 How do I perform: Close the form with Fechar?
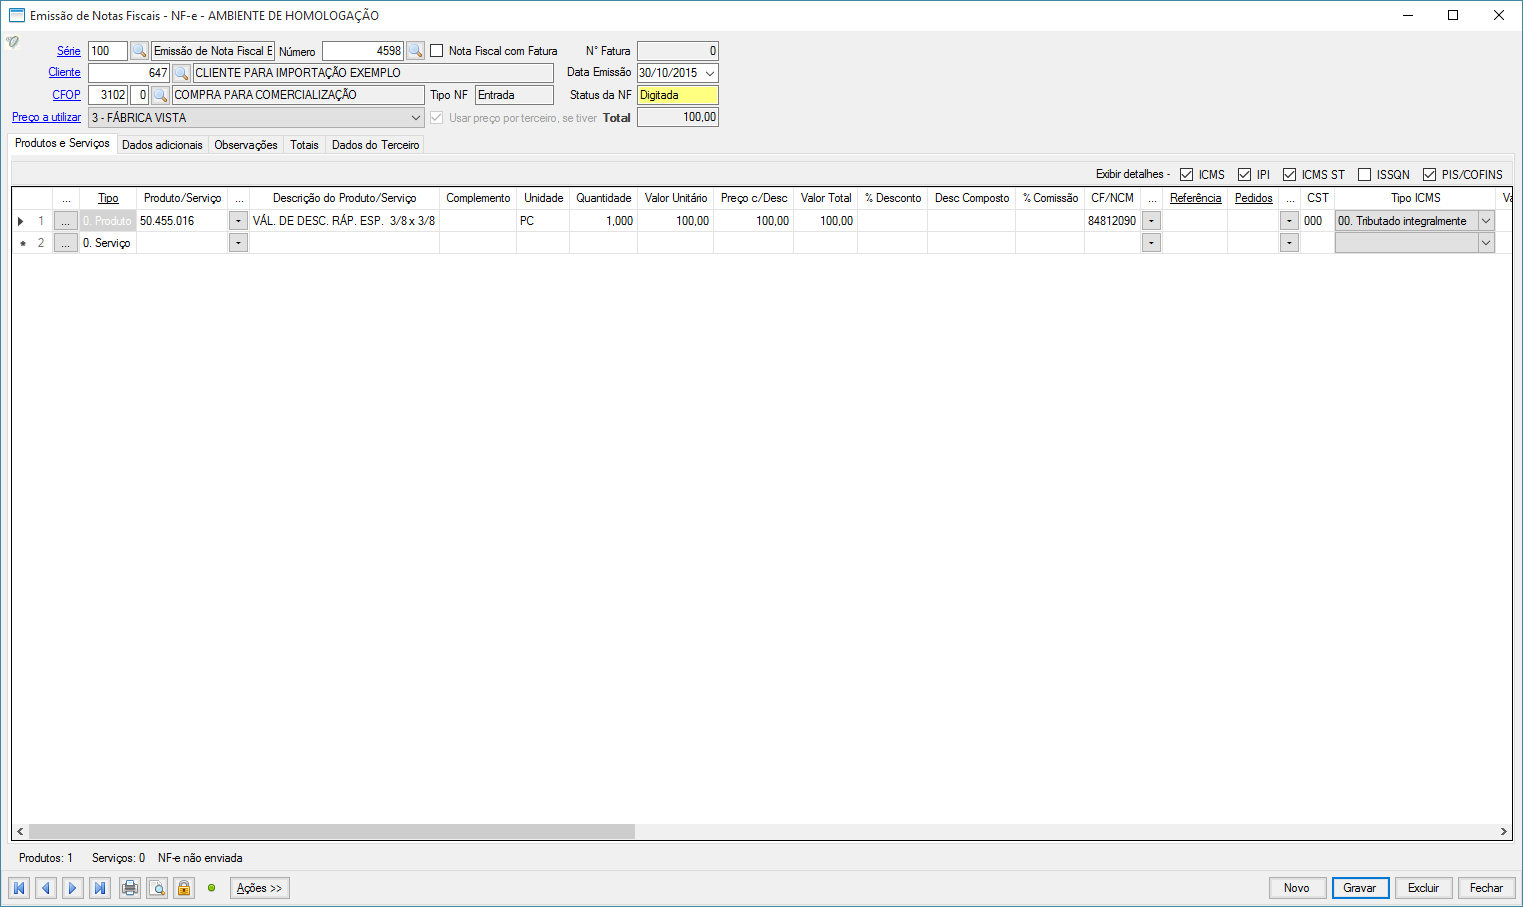(1487, 888)
